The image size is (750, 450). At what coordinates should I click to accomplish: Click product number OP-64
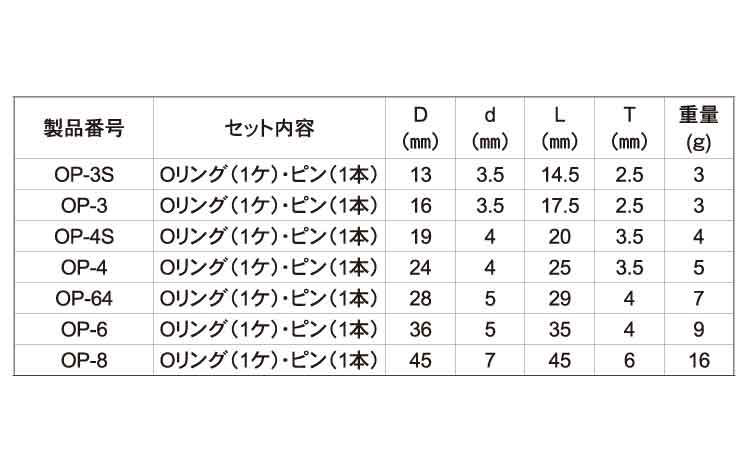pos(84,299)
